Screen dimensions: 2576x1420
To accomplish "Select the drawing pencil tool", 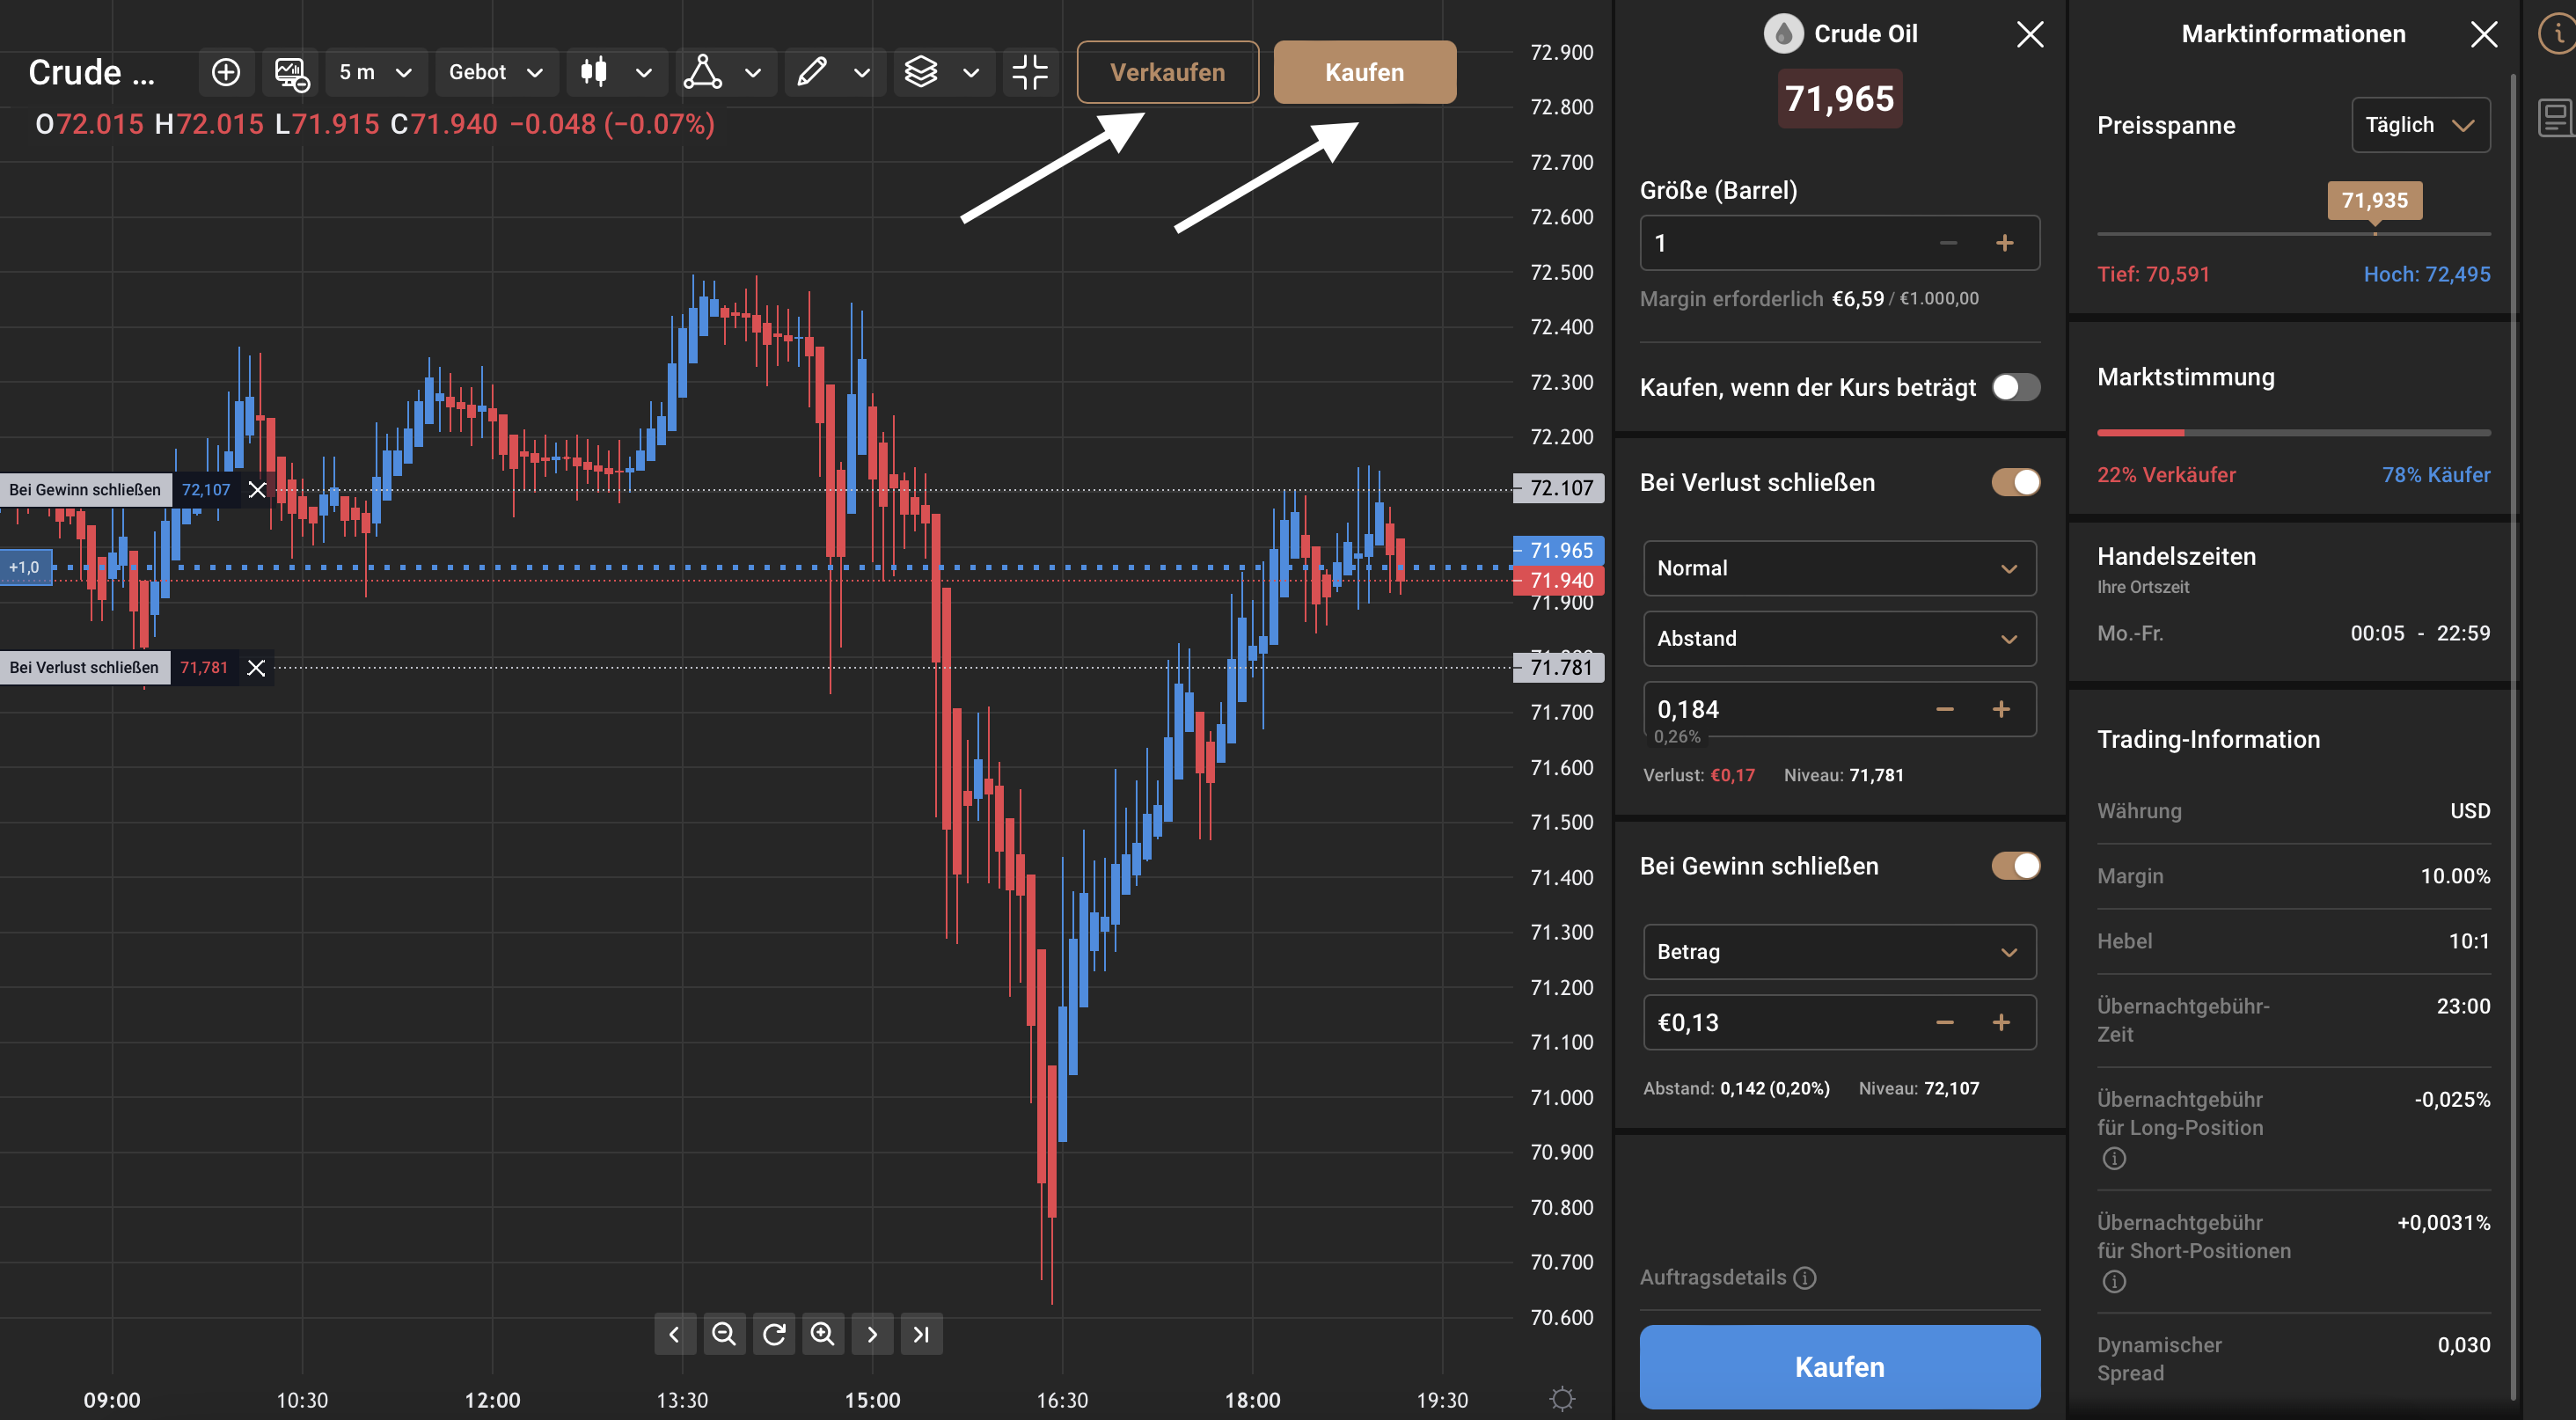I will point(811,72).
